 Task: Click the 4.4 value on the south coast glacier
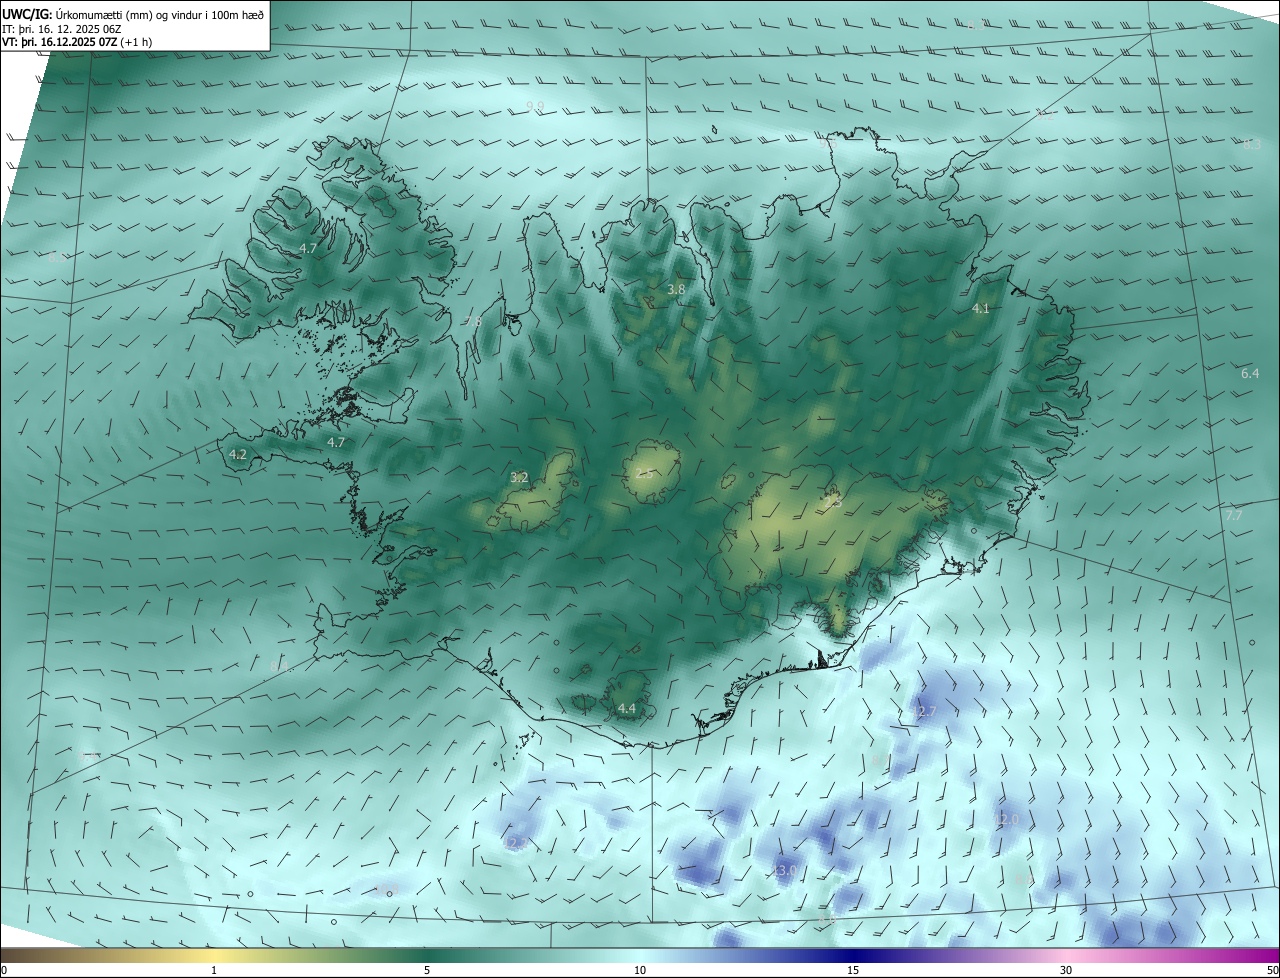click(626, 708)
